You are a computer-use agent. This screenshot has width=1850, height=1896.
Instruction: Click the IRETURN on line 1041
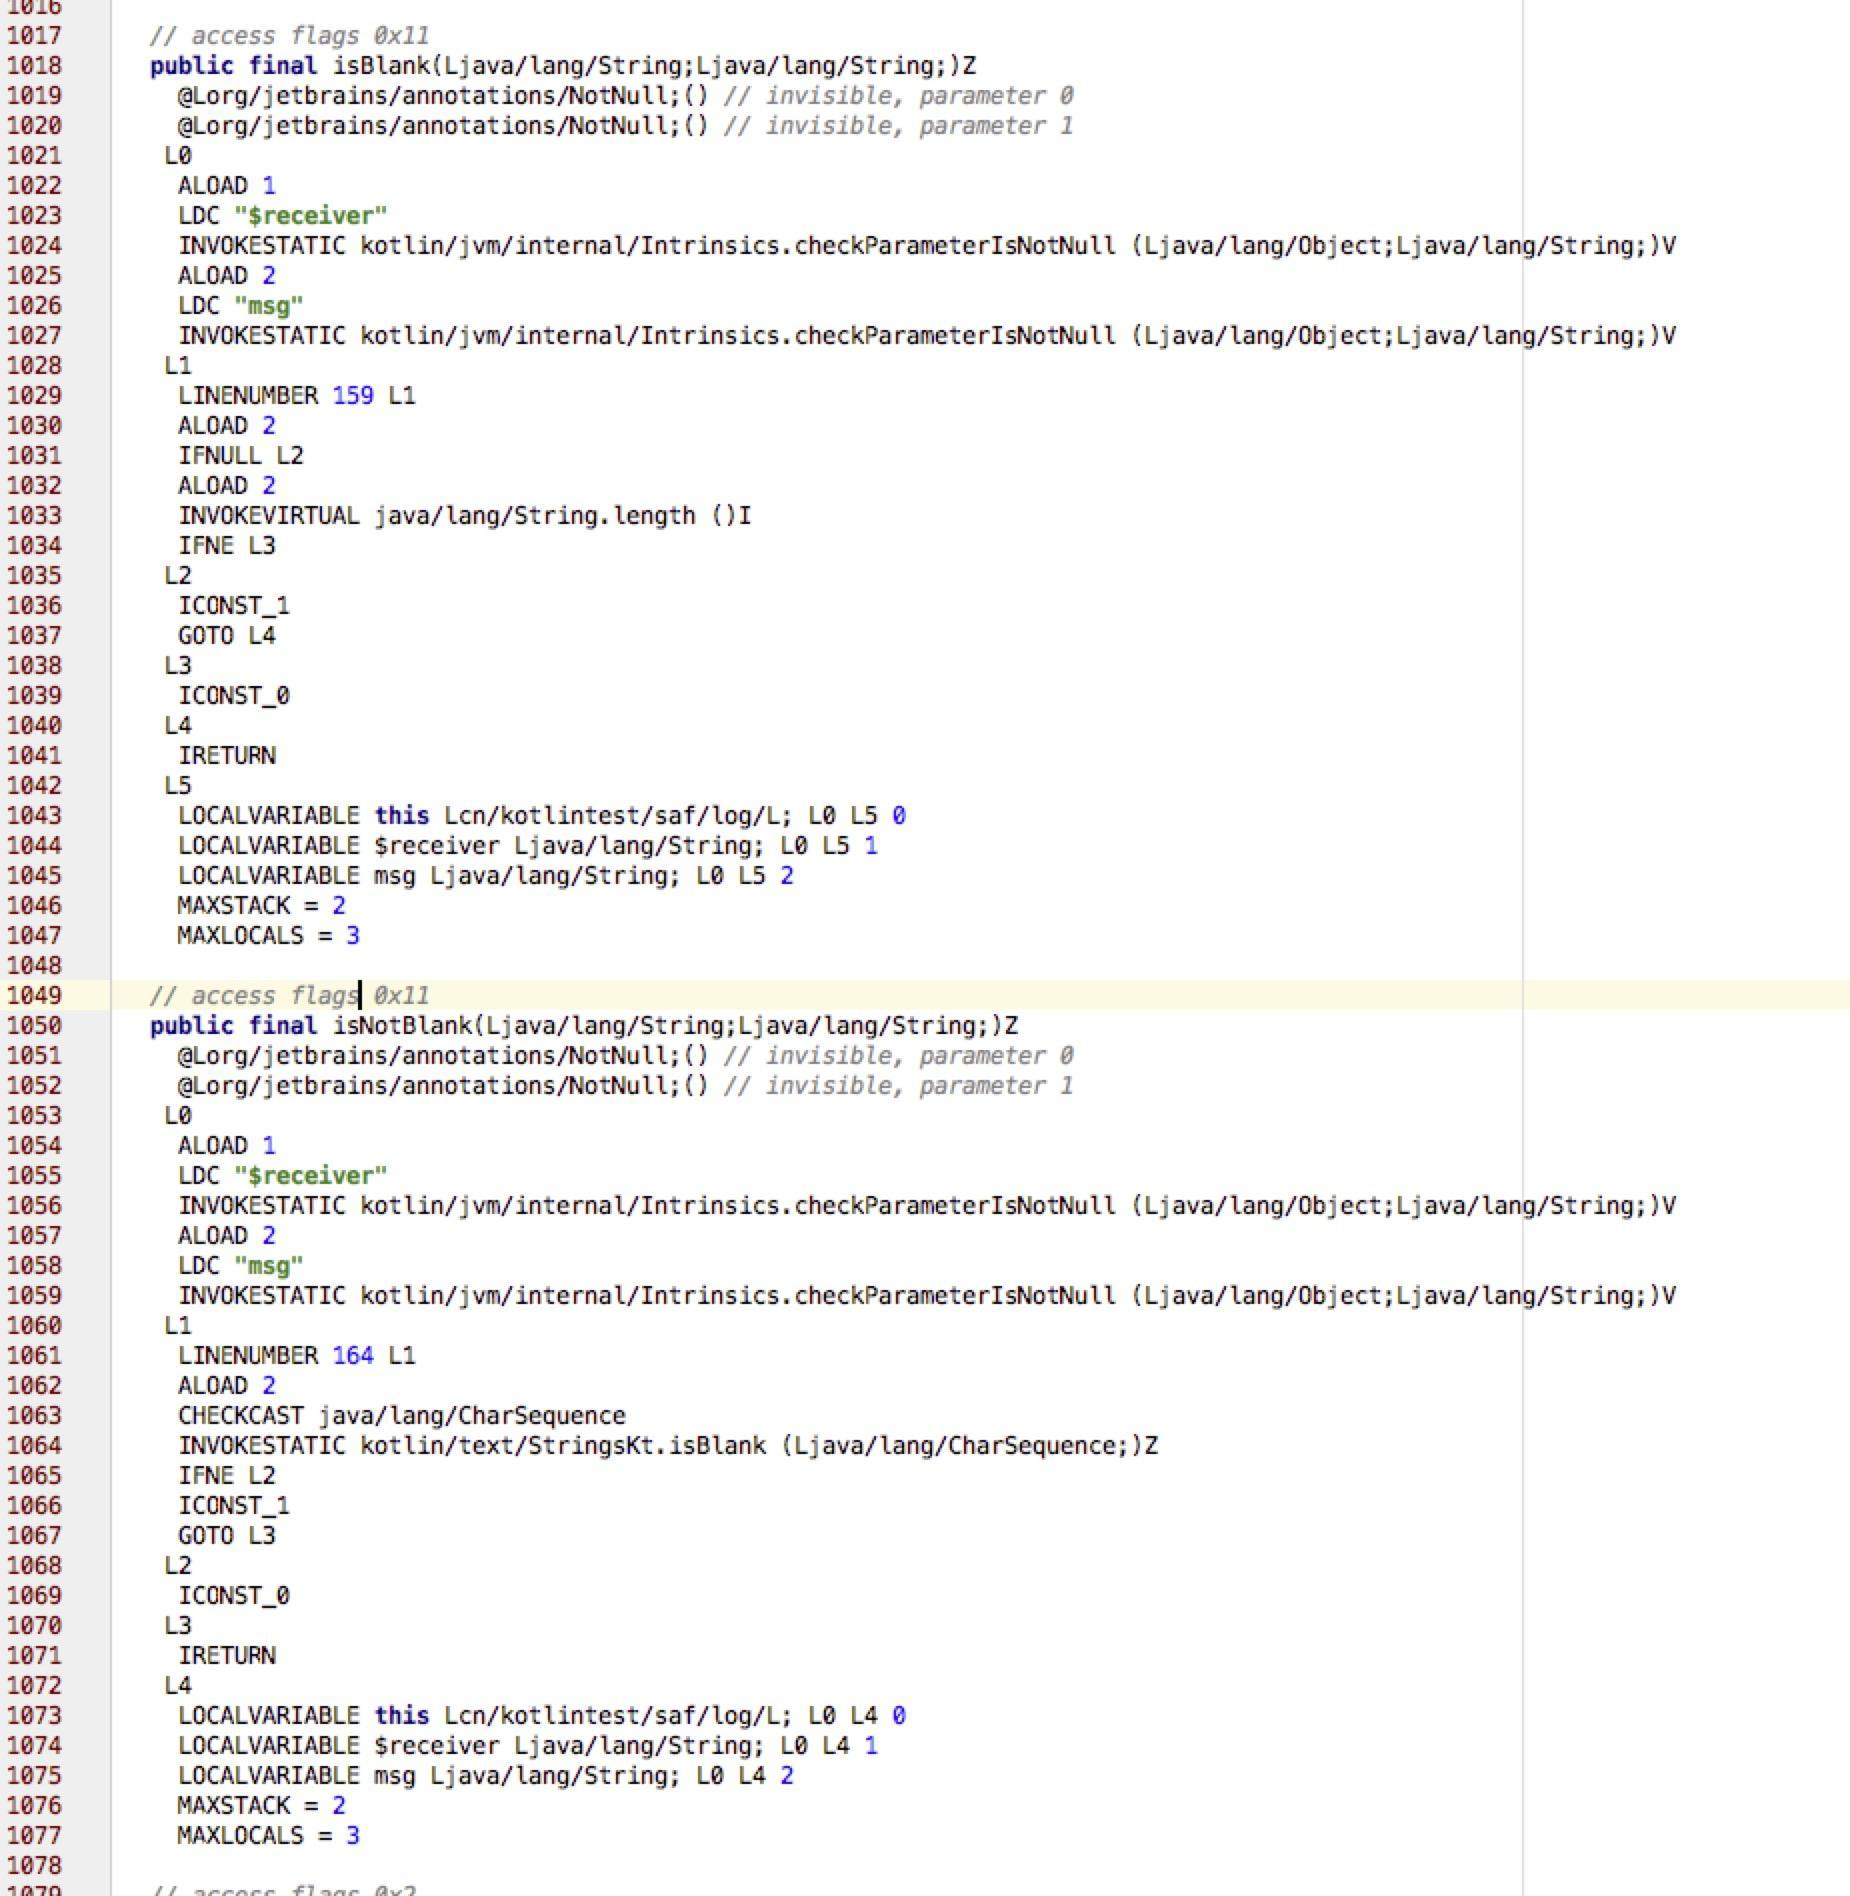227,756
